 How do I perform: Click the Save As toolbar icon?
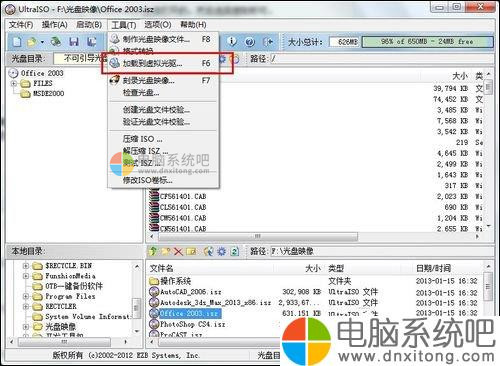[x=91, y=42]
